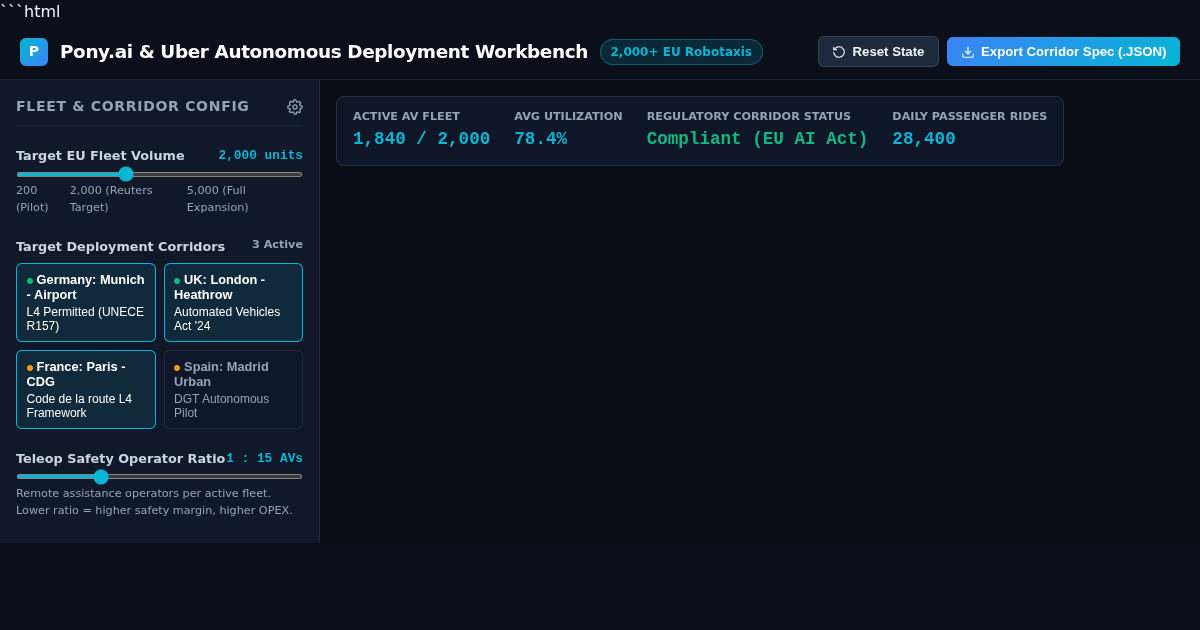Click the 'AVG UTILIZATION' label

tap(568, 117)
